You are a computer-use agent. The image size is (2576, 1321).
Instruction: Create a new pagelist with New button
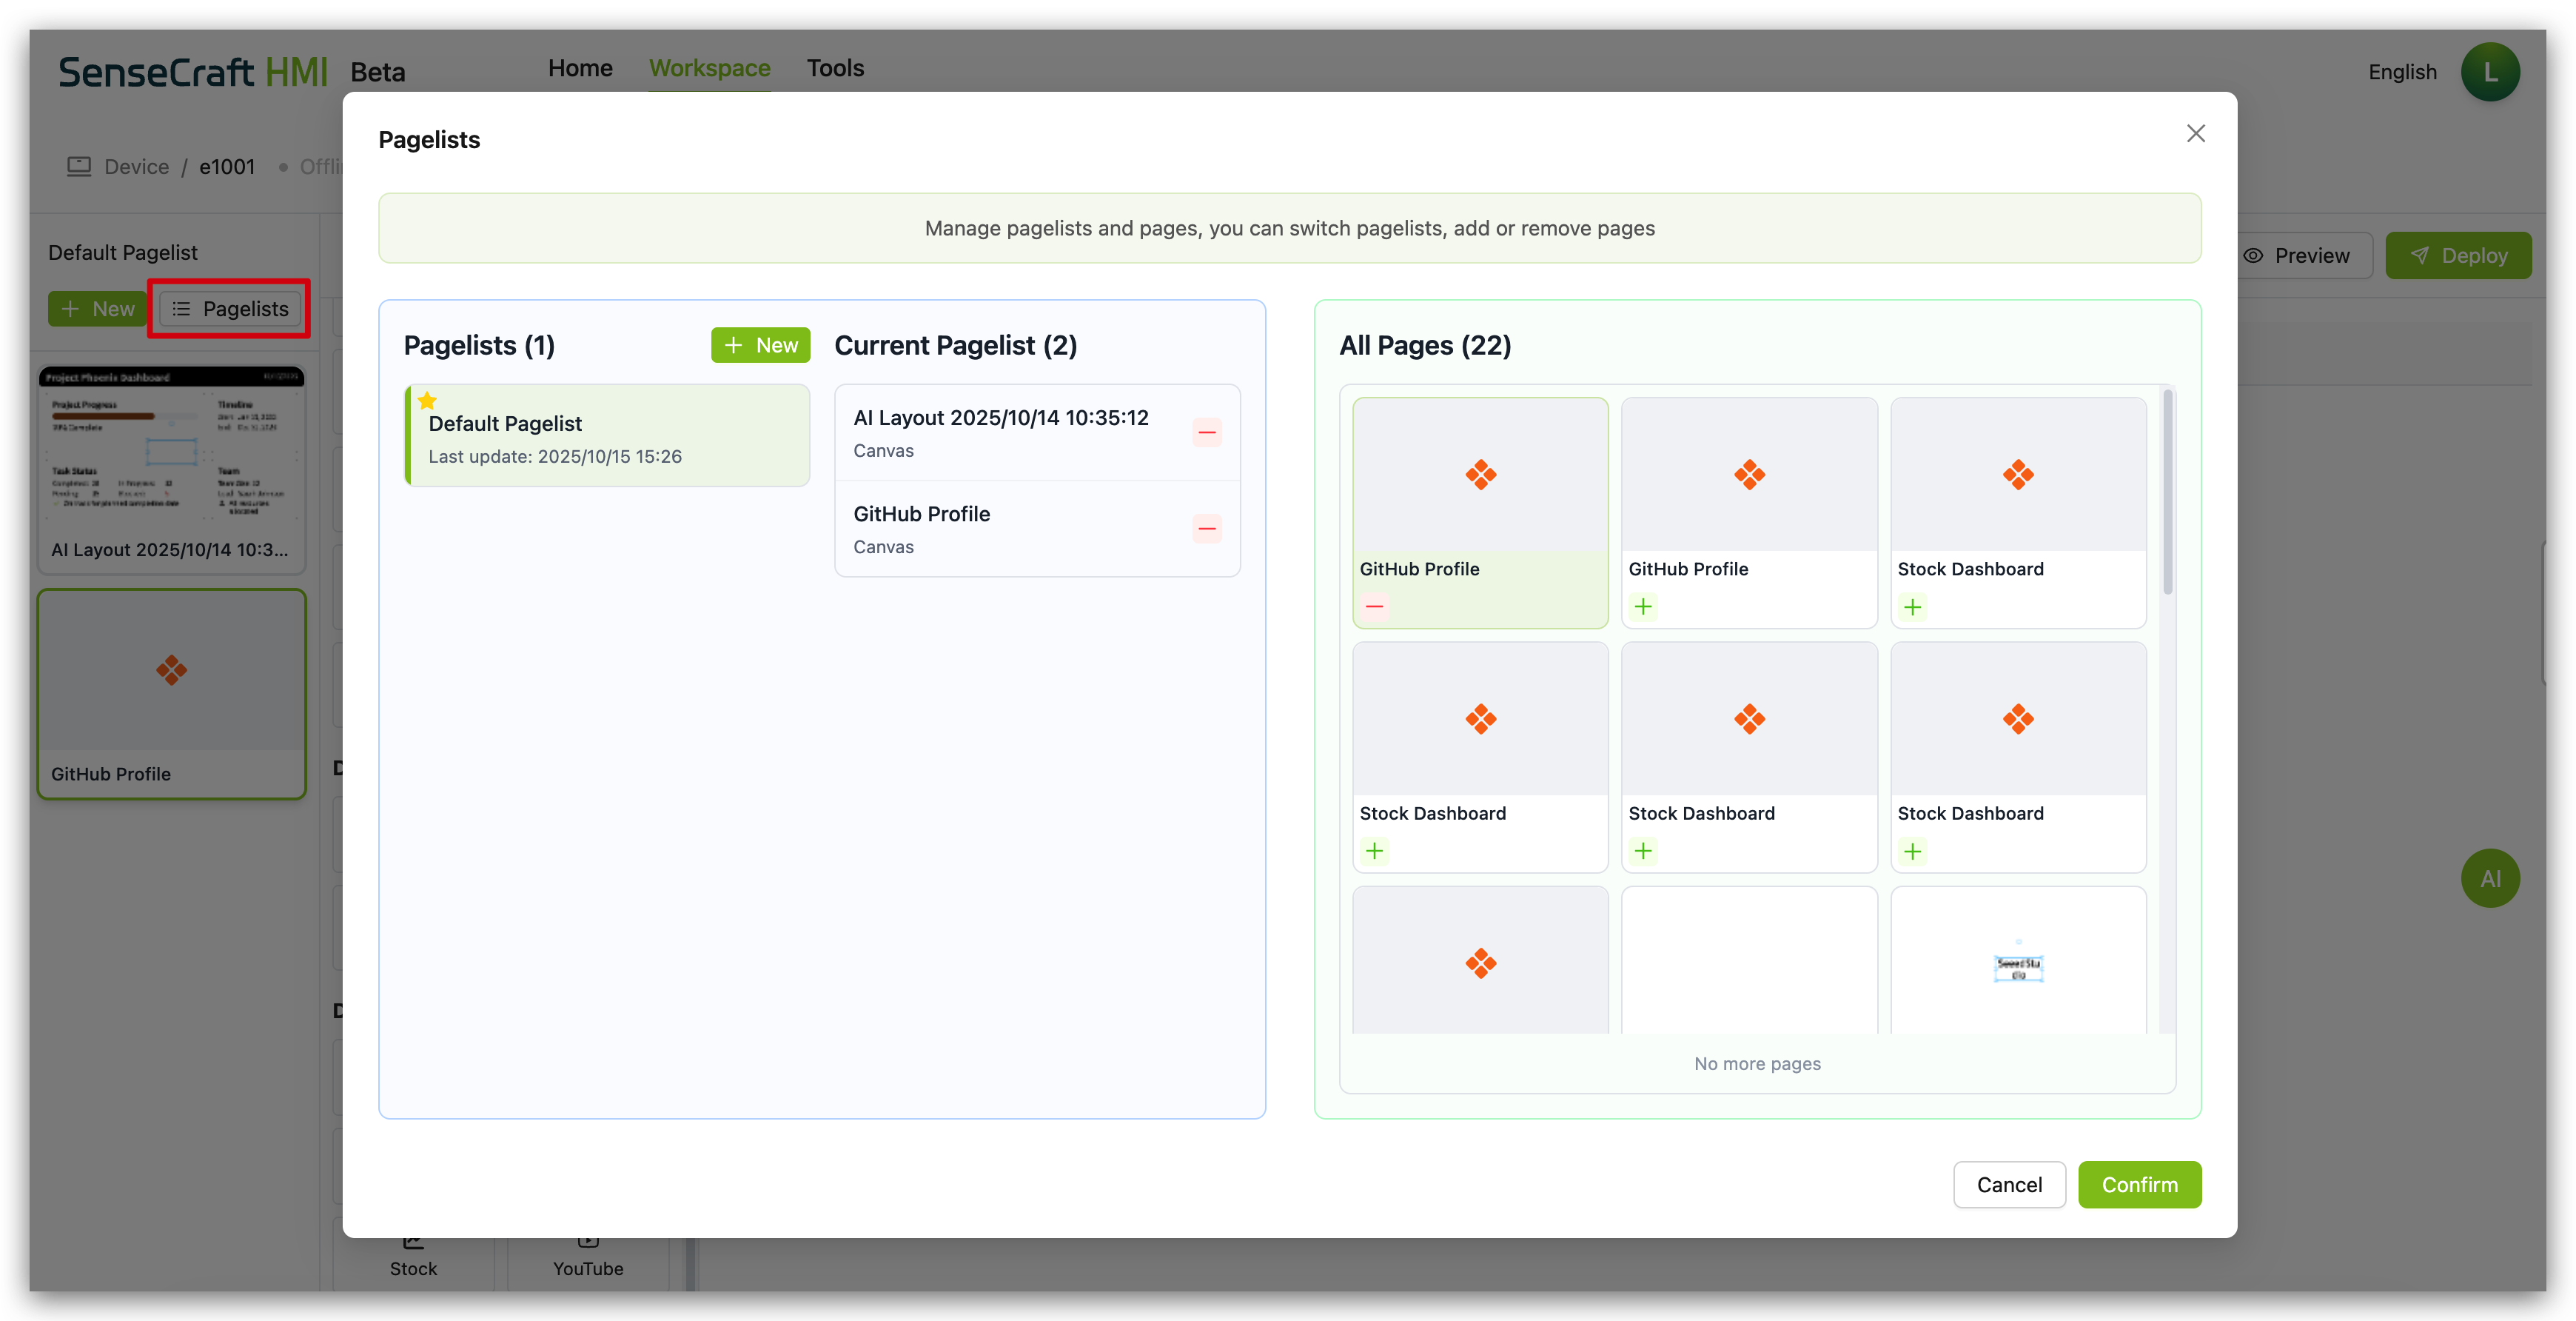760,345
